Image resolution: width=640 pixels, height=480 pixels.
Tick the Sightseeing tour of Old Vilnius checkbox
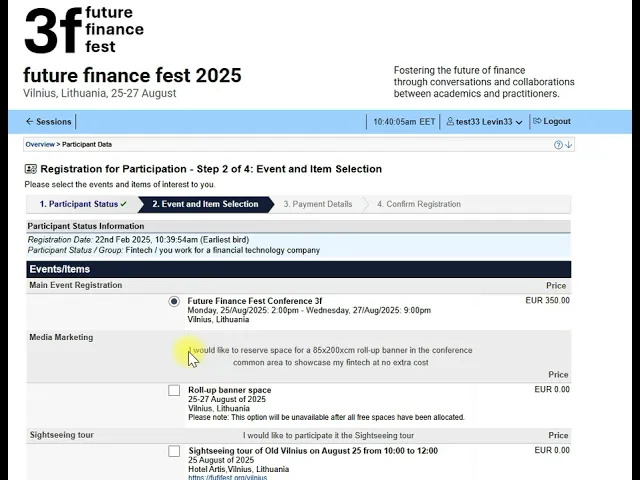(x=174, y=451)
